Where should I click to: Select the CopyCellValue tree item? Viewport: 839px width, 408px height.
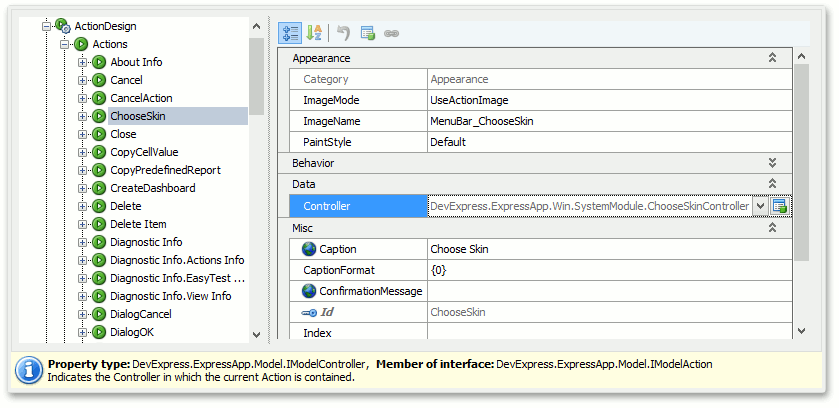[144, 152]
